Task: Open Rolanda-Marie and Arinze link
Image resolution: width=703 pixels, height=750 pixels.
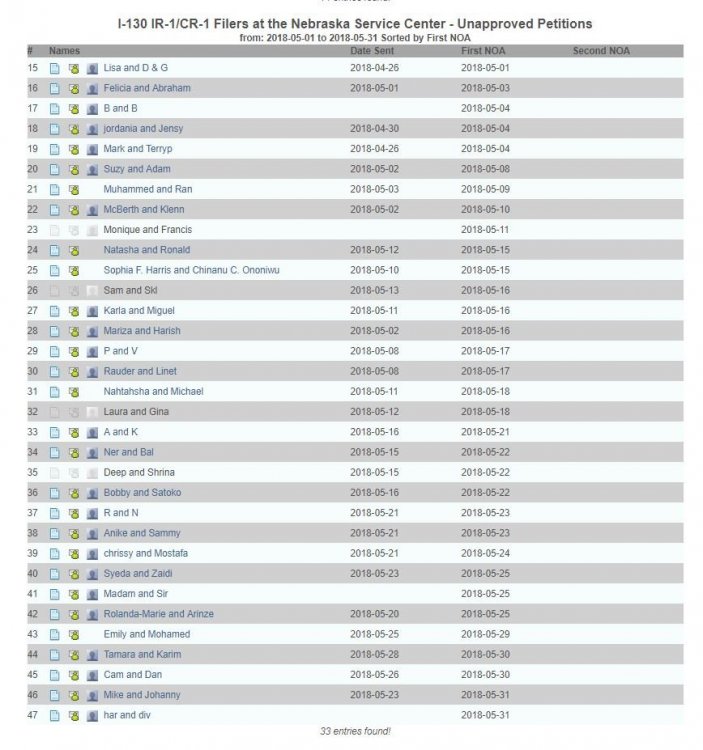Action: tap(158, 614)
